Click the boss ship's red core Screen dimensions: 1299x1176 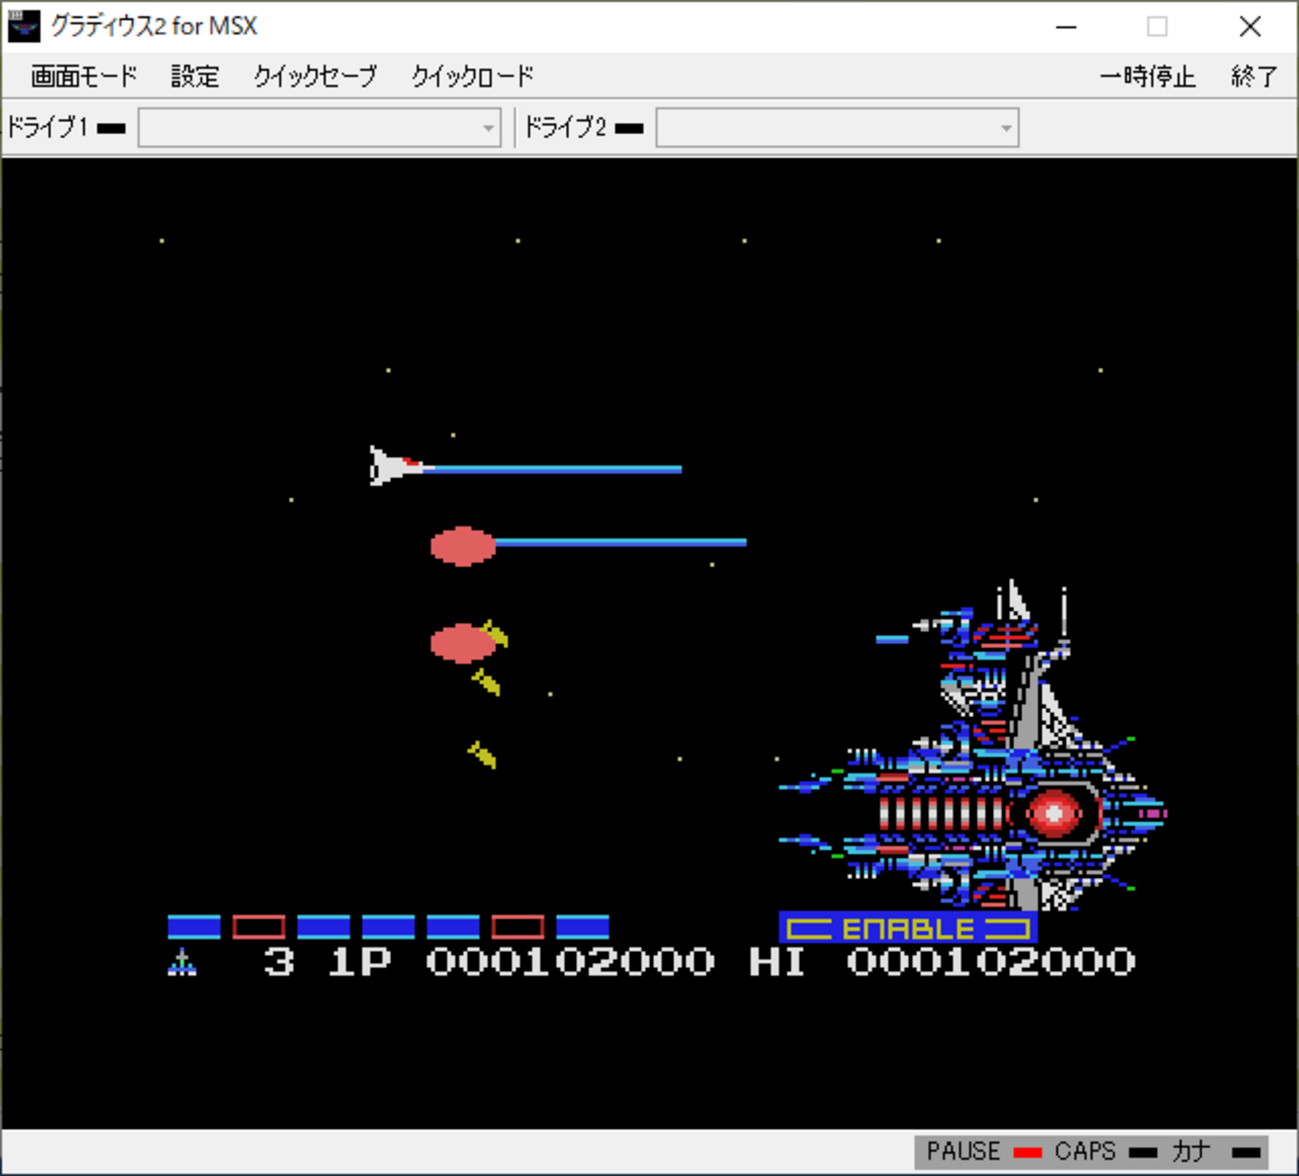pos(1054,813)
